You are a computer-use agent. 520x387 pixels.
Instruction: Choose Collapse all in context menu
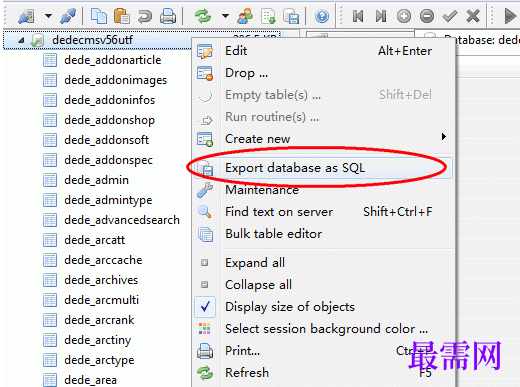pos(323,285)
